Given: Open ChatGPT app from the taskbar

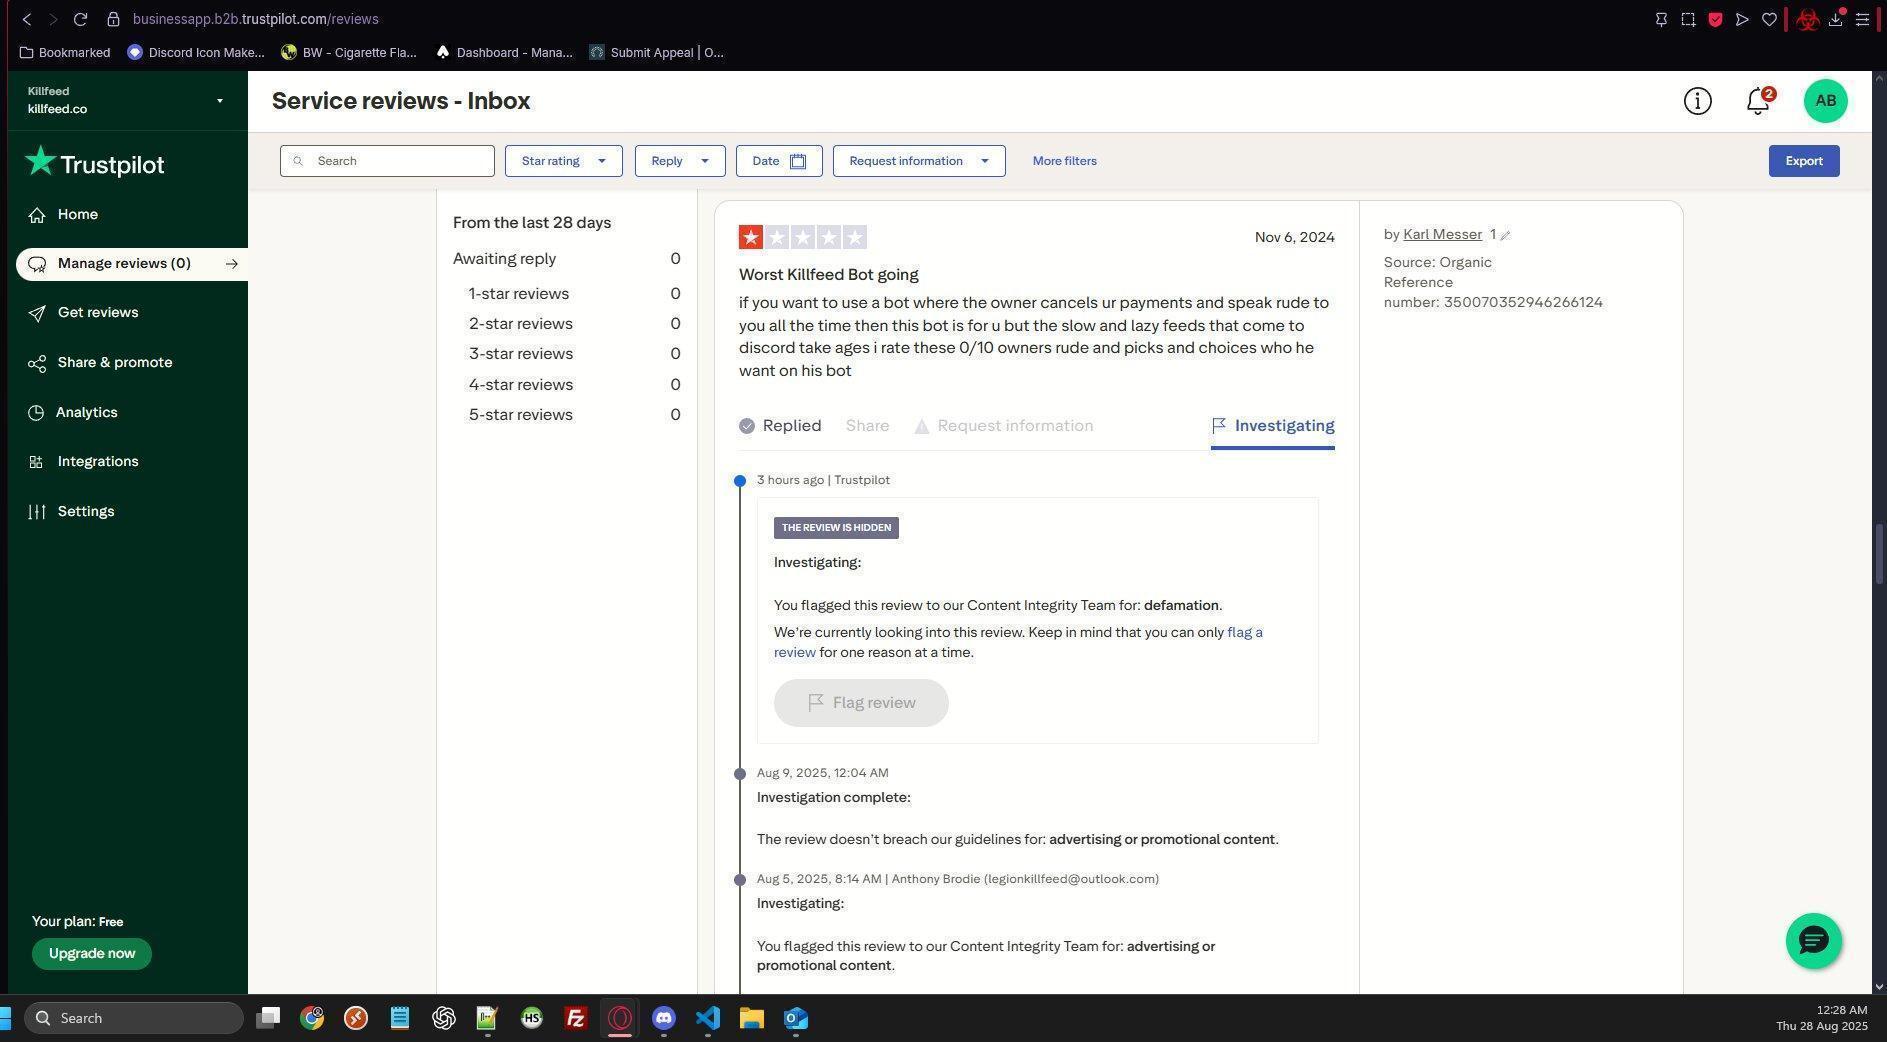Looking at the screenshot, I should [x=443, y=1018].
